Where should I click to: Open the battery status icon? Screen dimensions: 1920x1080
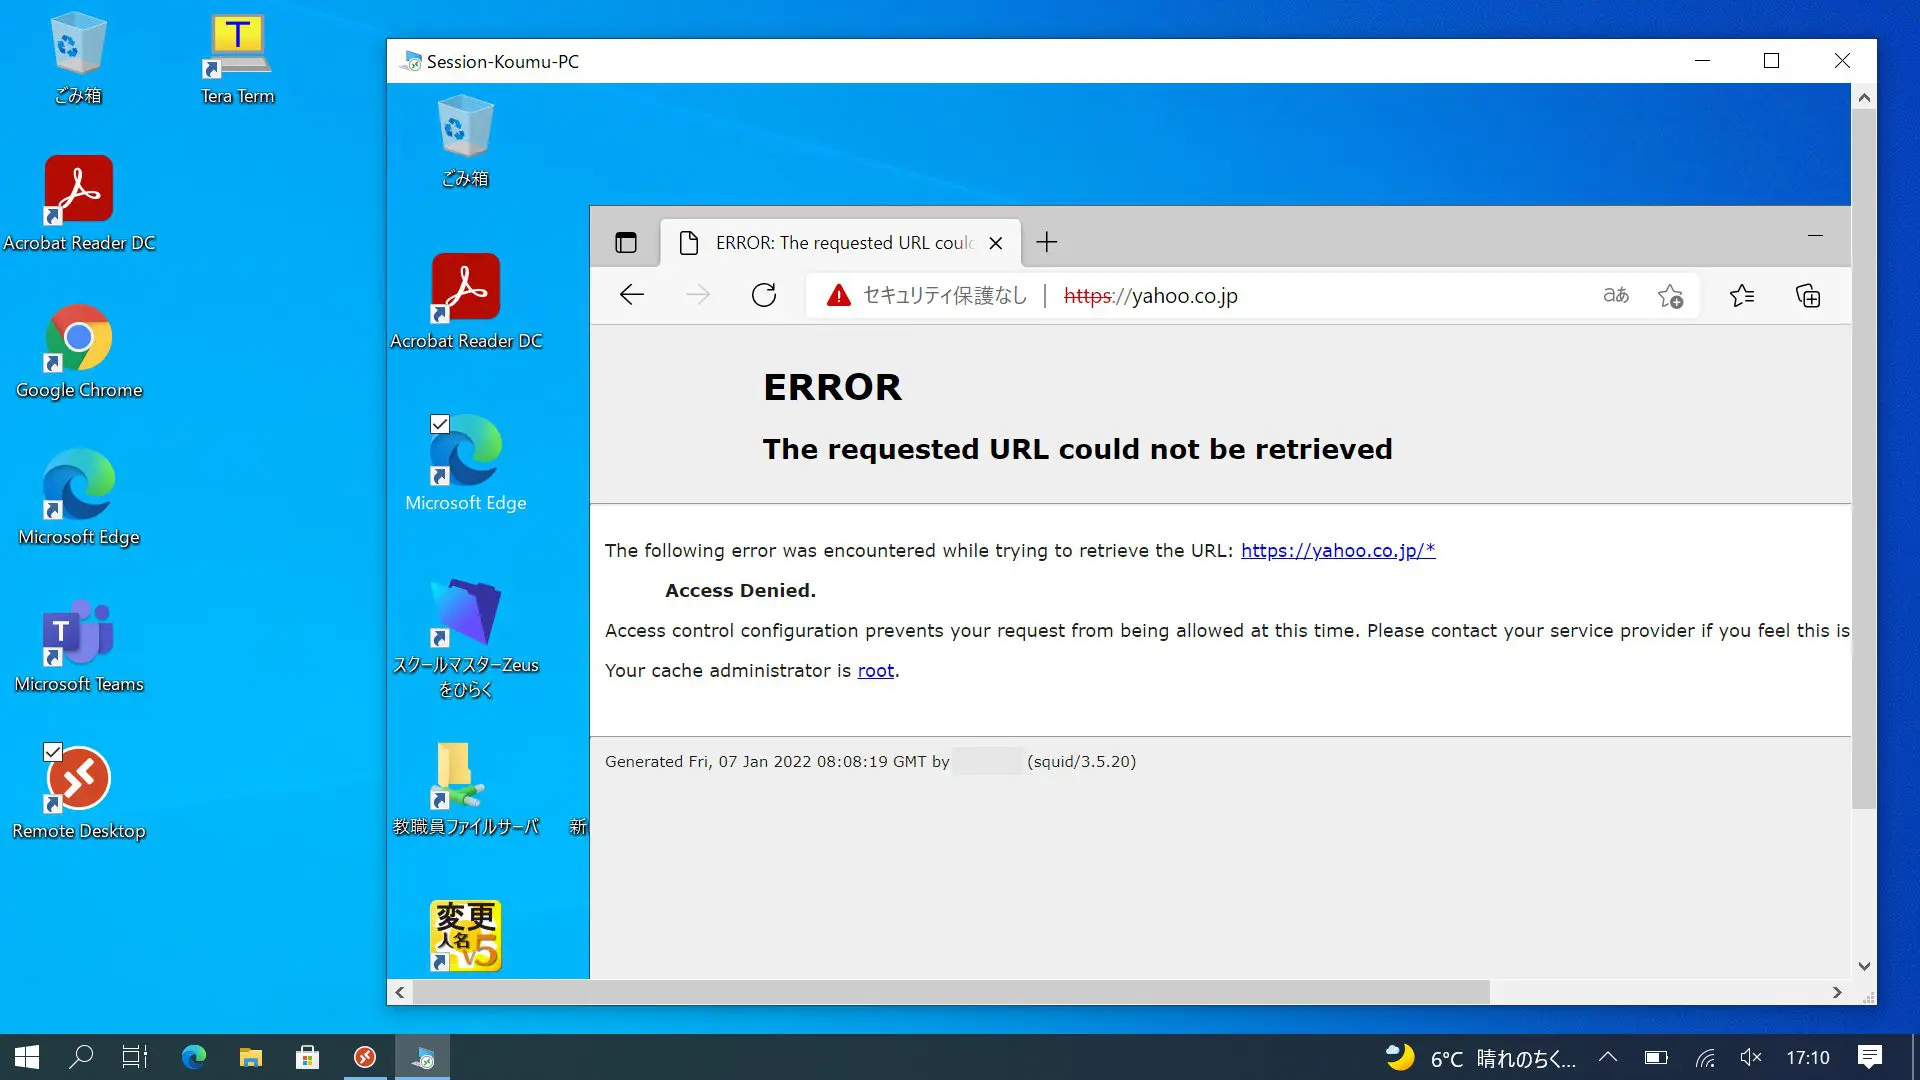1656,1057
